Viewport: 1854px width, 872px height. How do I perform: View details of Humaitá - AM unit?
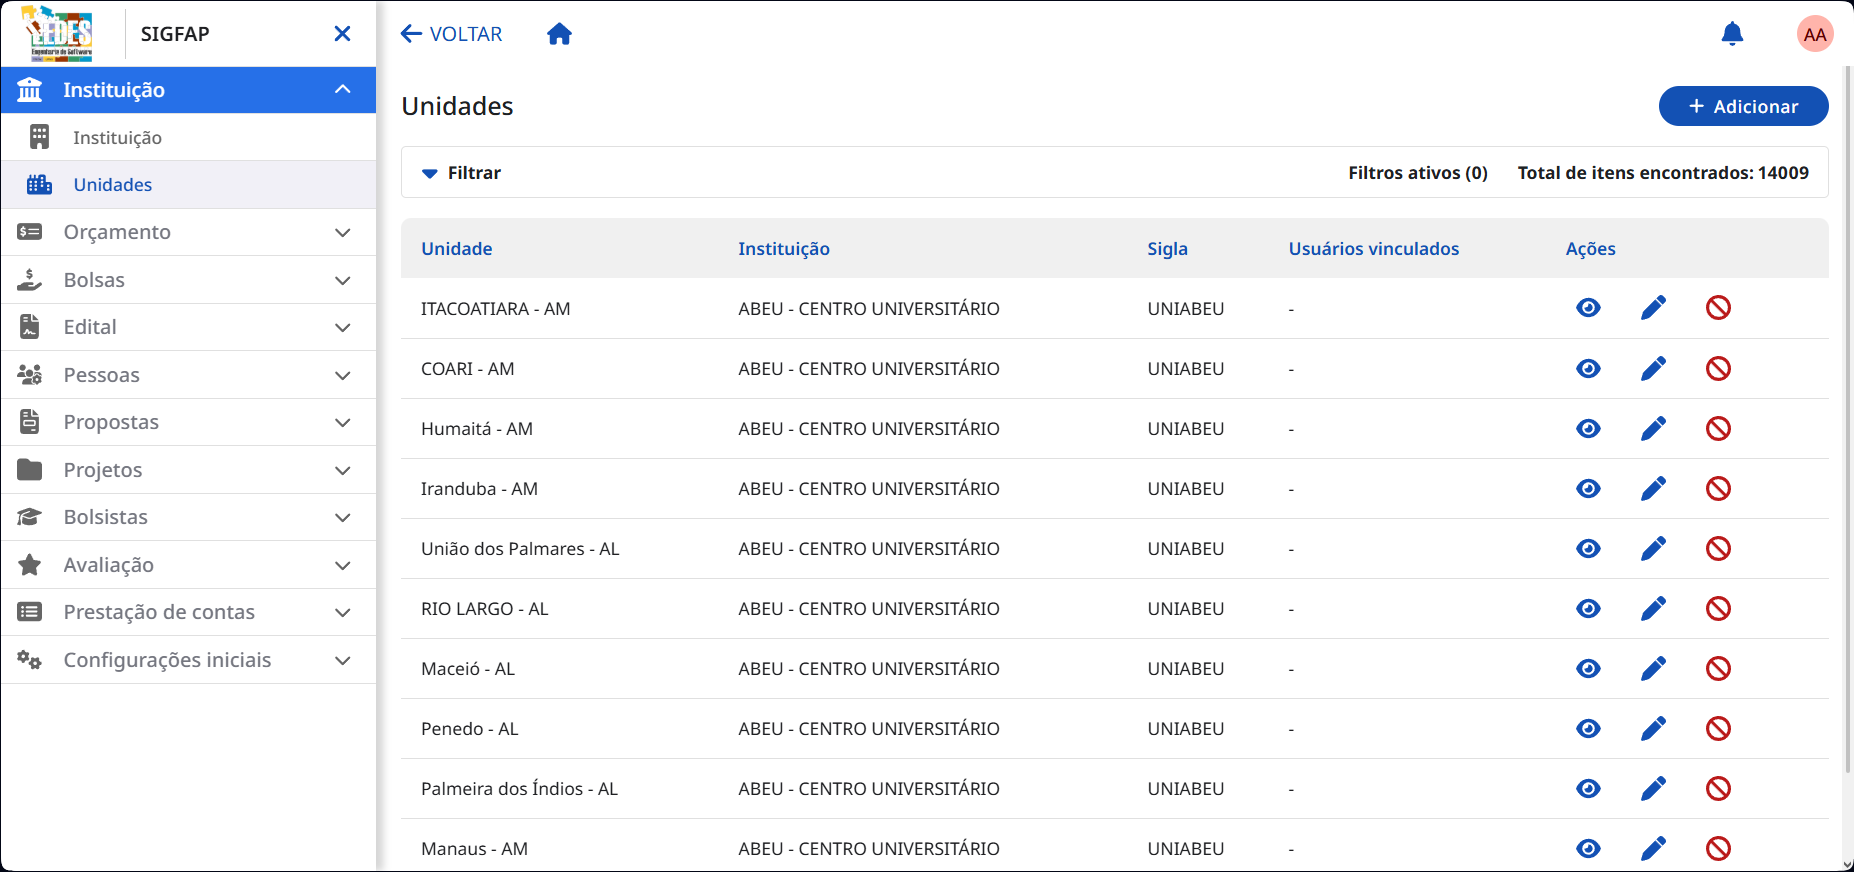pos(1588,428)
